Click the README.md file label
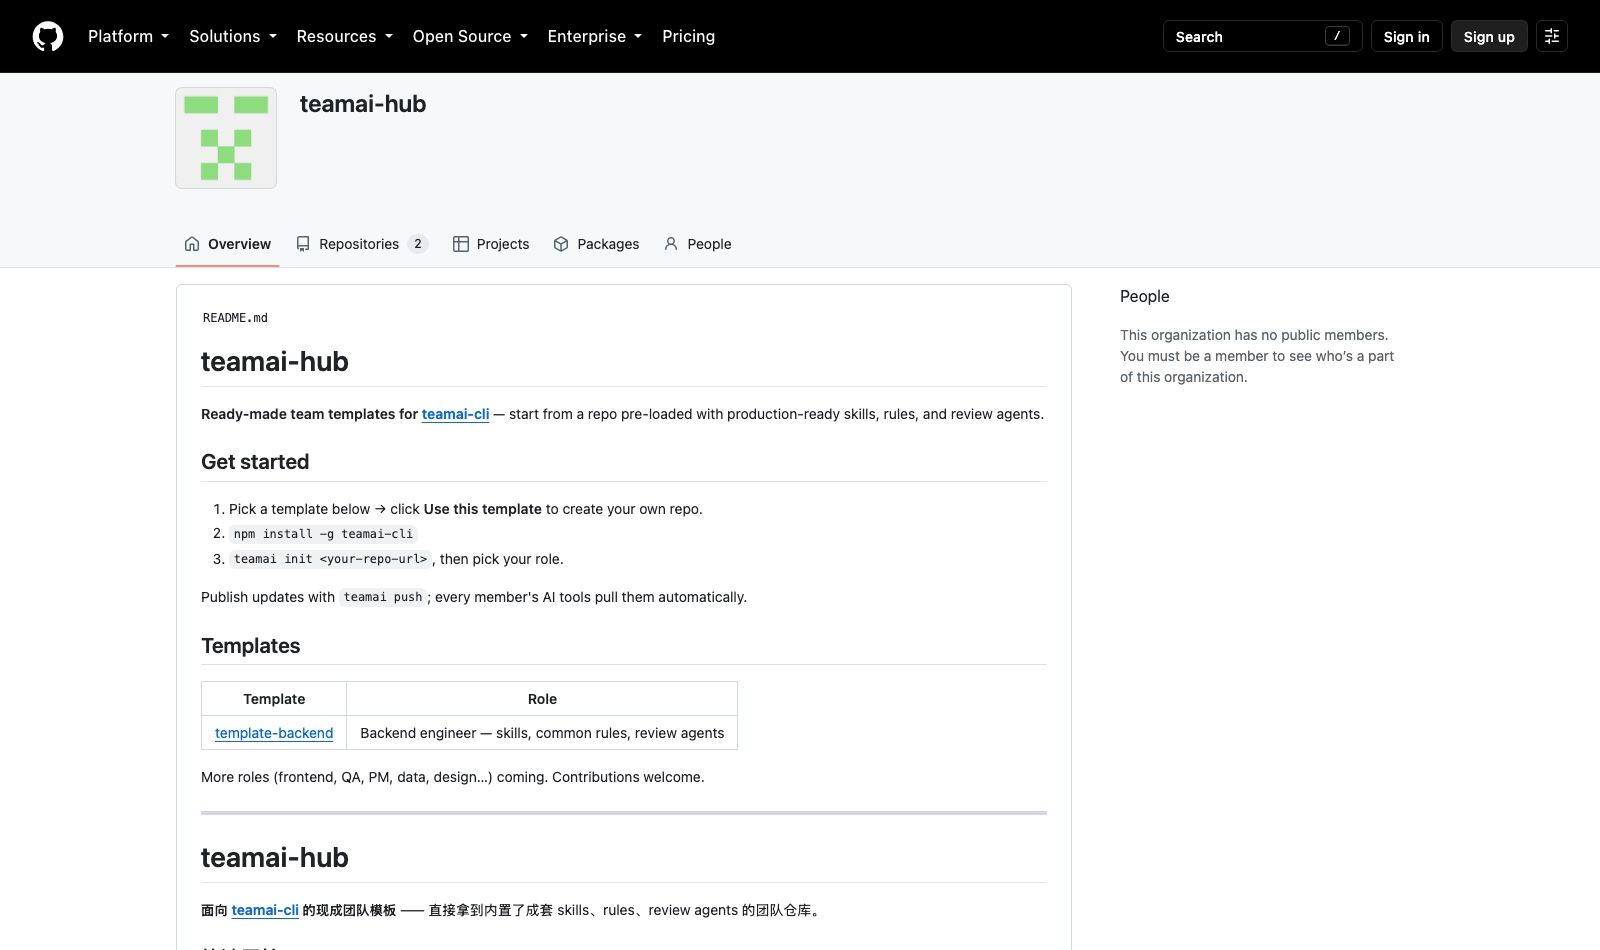The width and height of the screenshot is (1600, 950). (235, 318)
